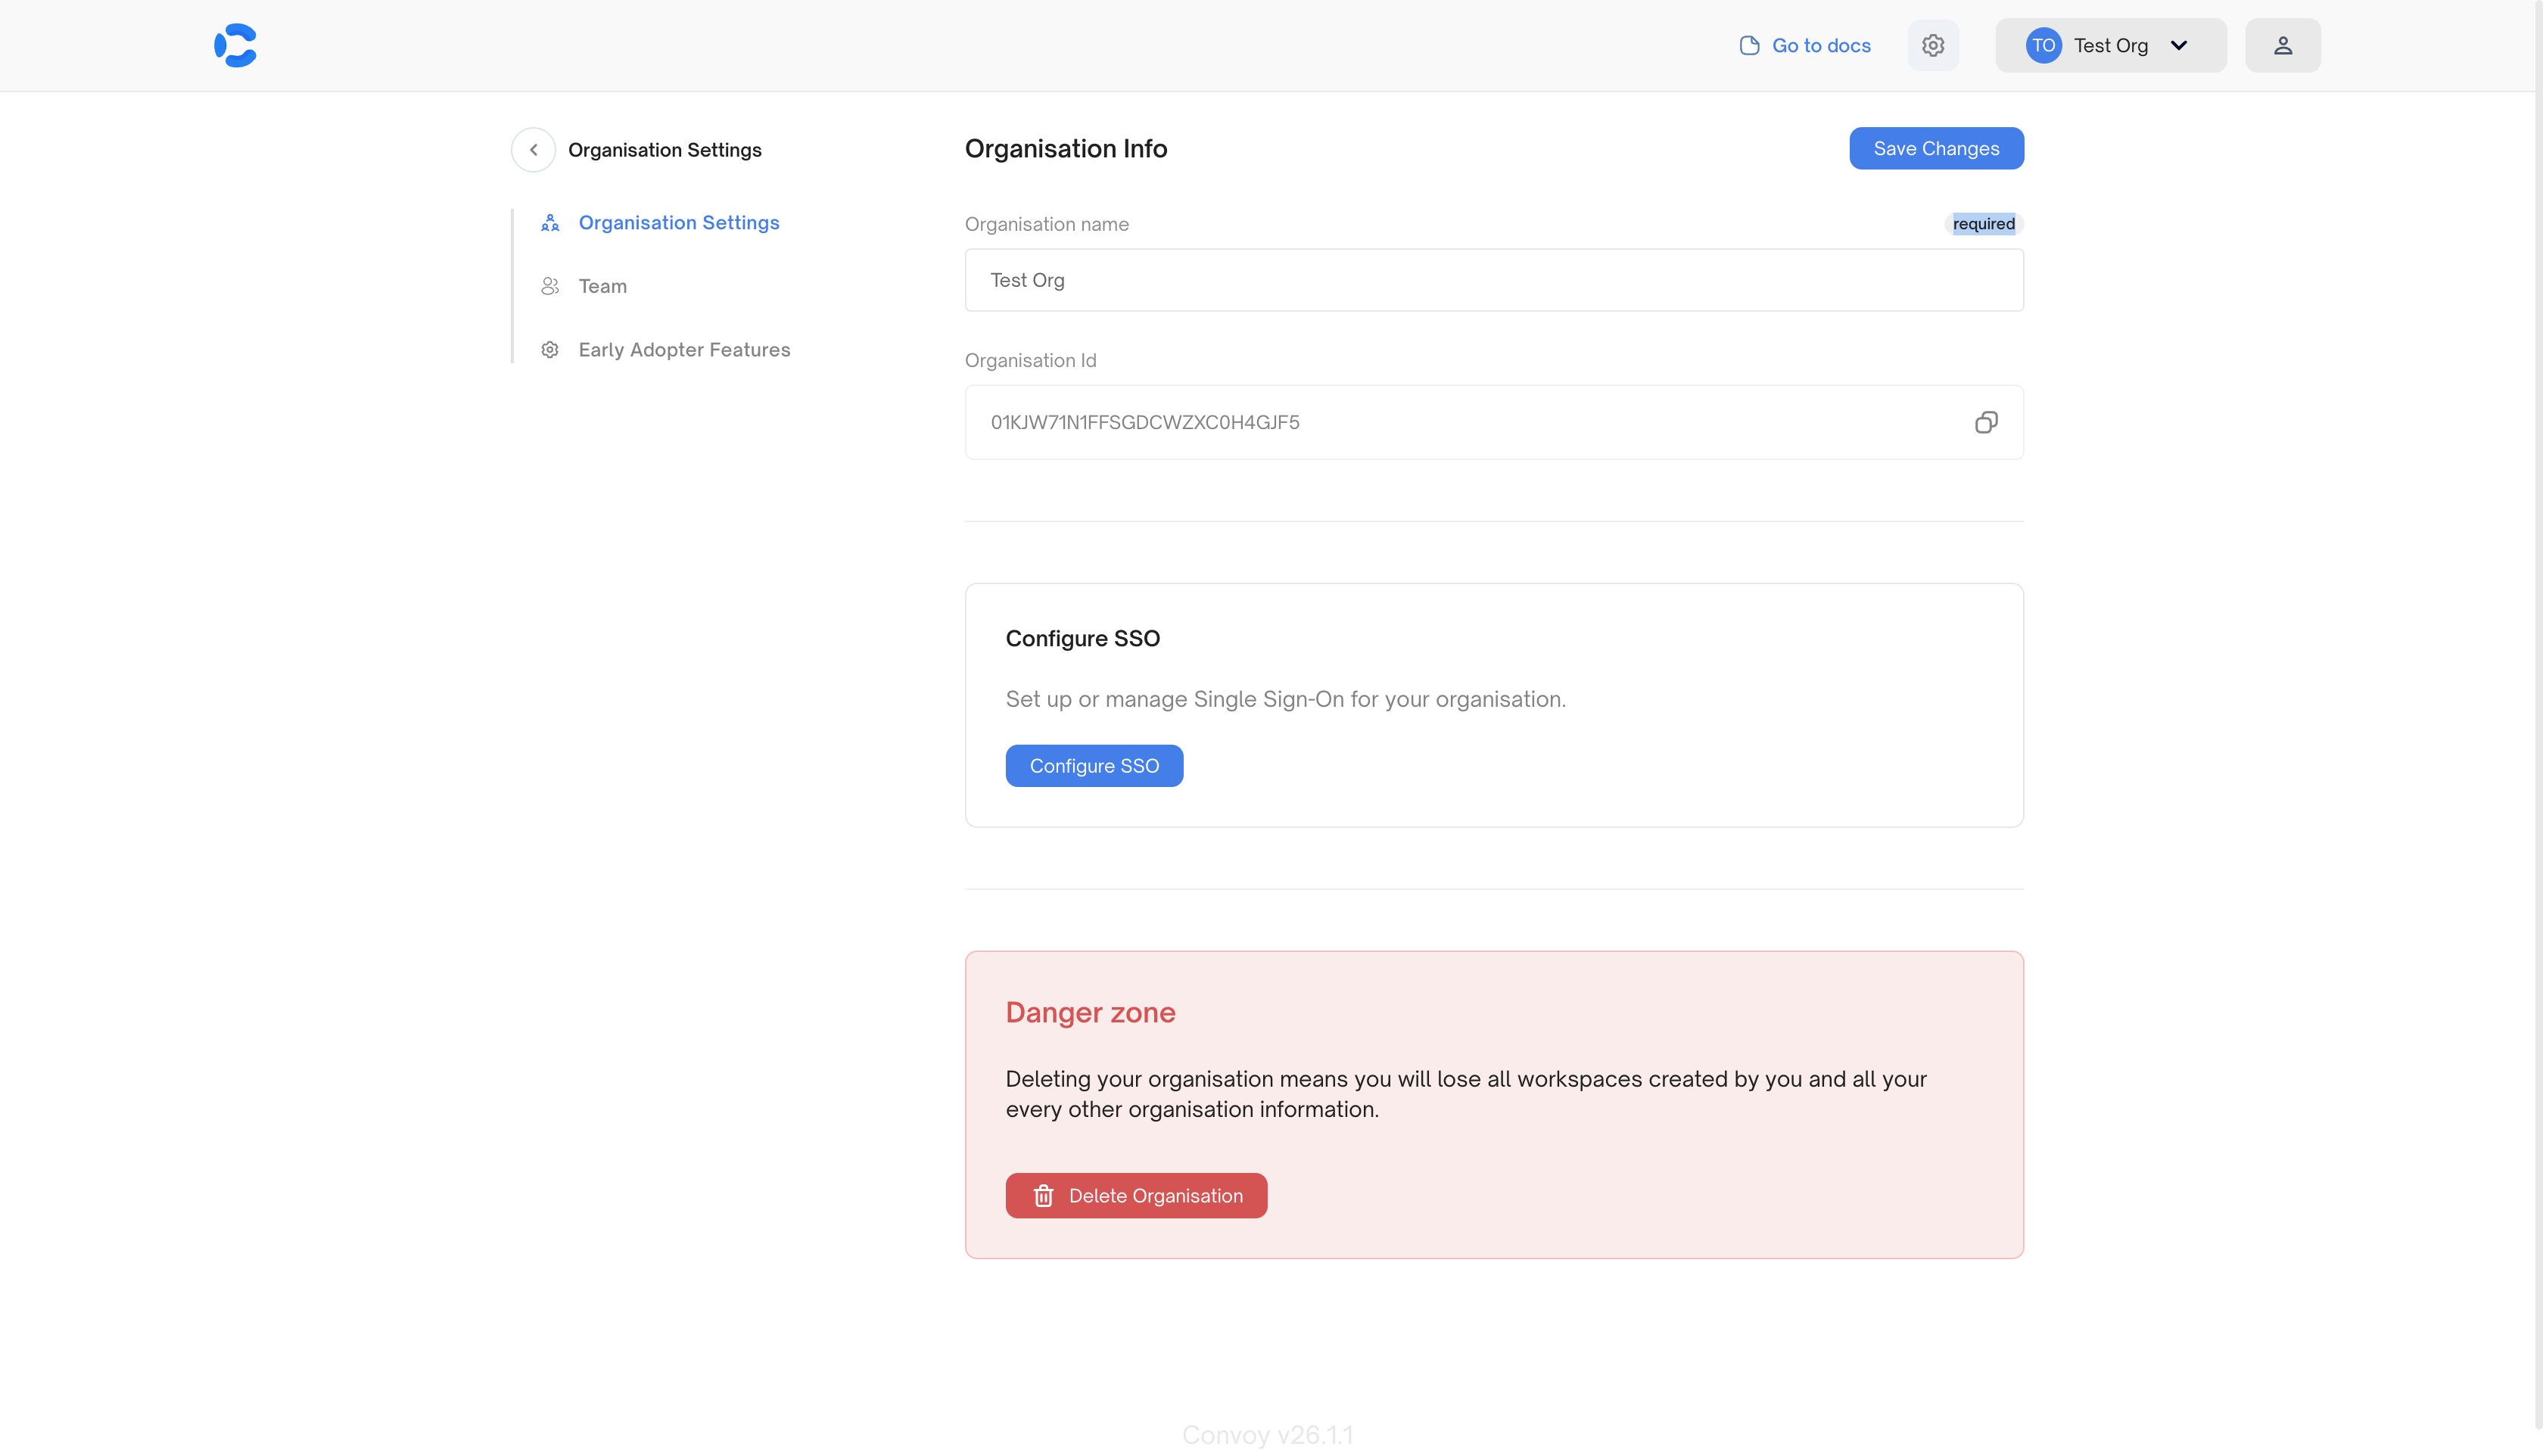Open settings via gear icon in header
Screen dimensions: 2543x1456
[1932, 45]
